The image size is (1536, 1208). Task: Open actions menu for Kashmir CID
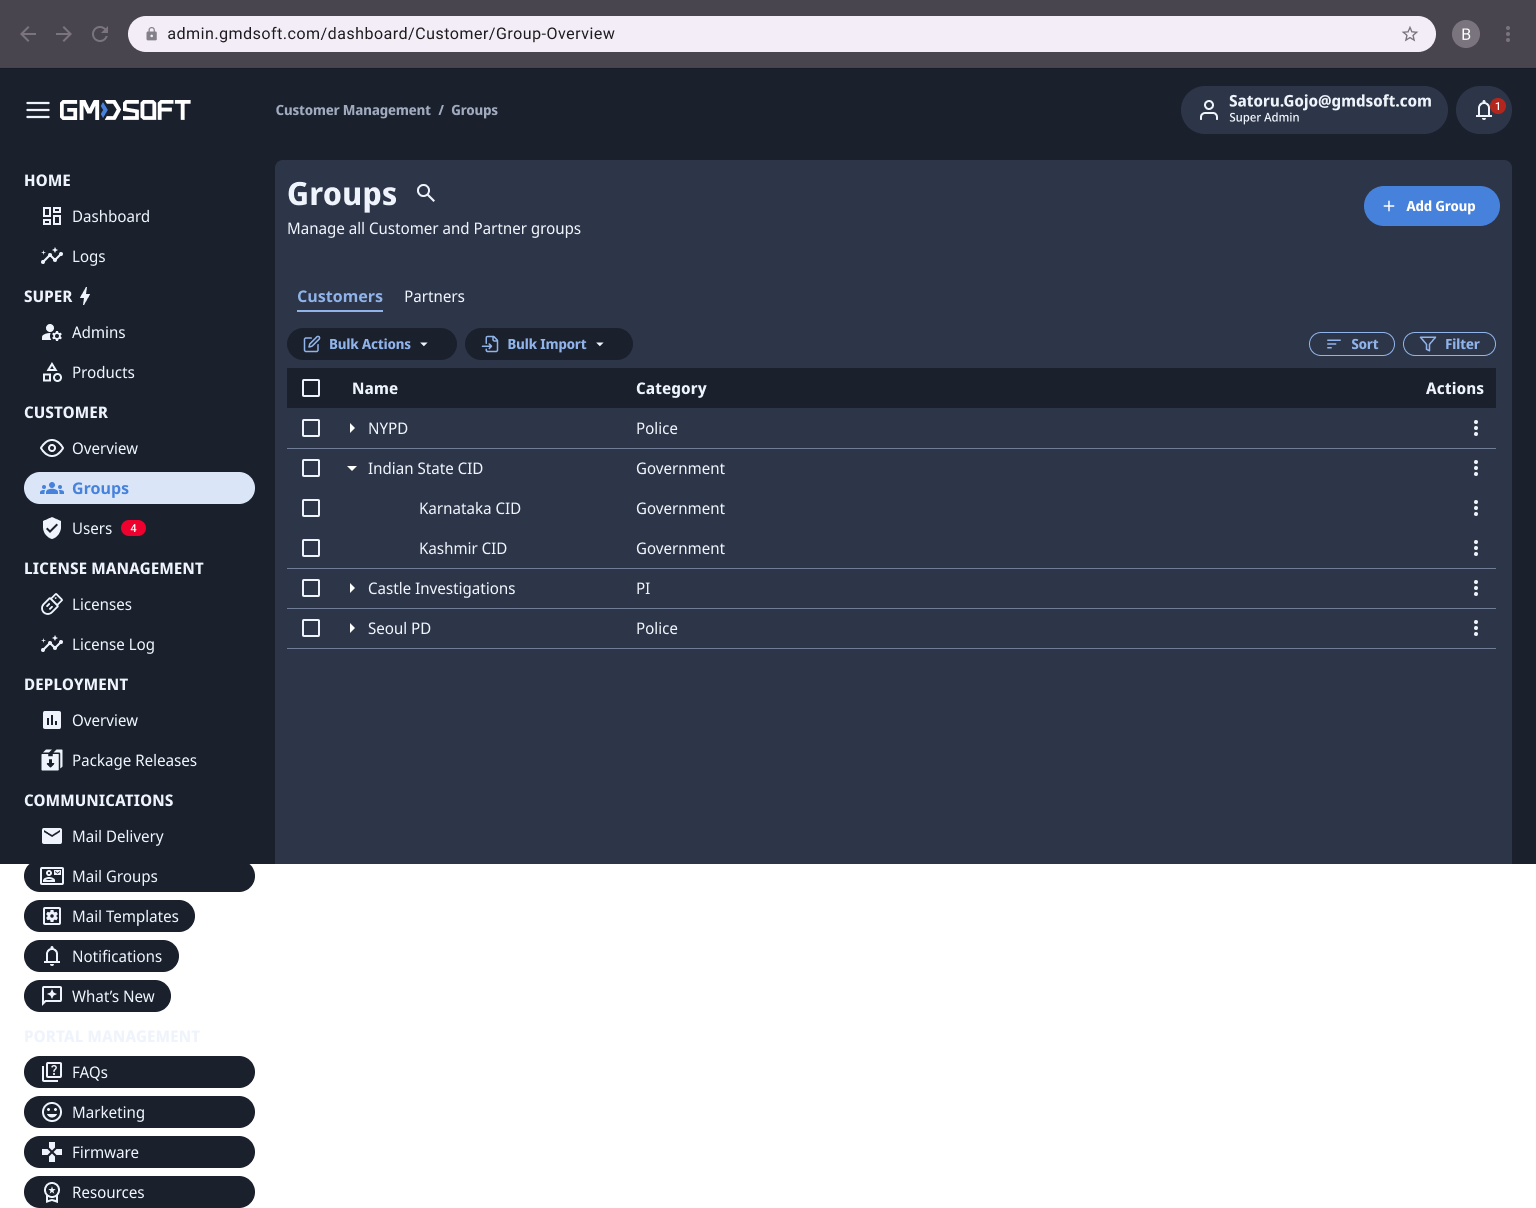pyautogui.click(x=1476, y=548)
